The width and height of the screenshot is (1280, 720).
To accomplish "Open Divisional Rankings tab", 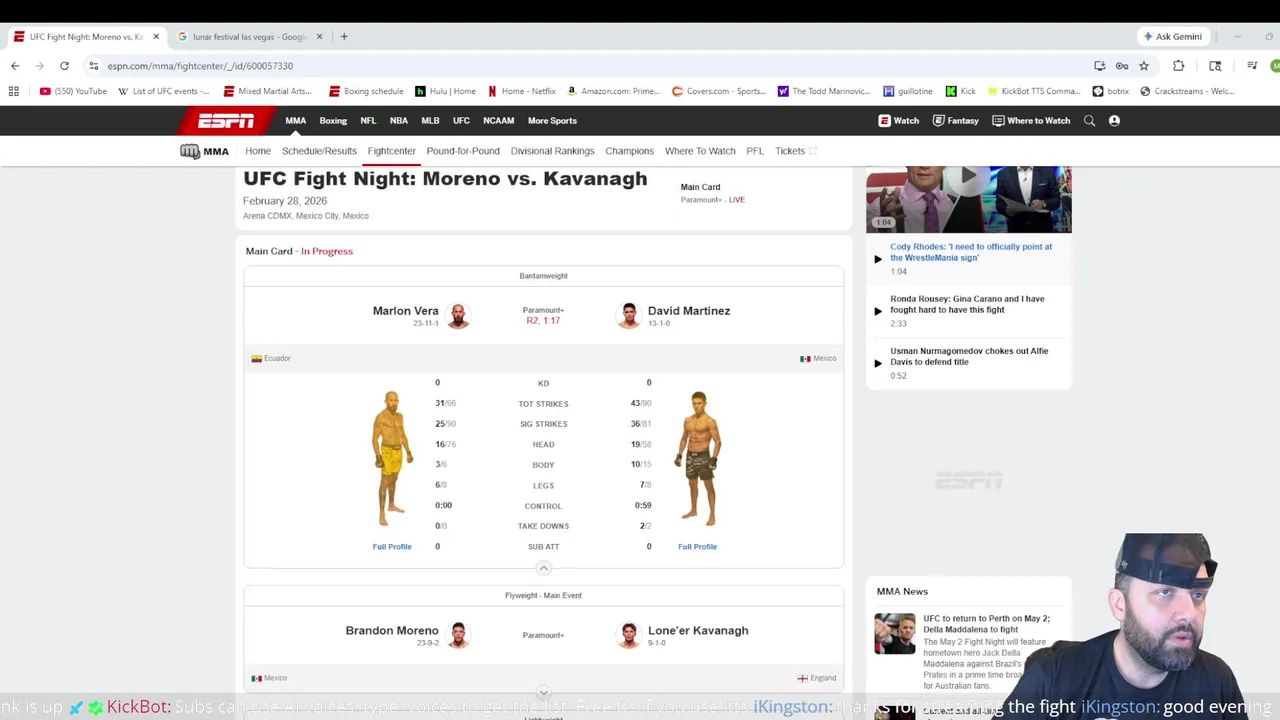I will click(x=552, y=151).
